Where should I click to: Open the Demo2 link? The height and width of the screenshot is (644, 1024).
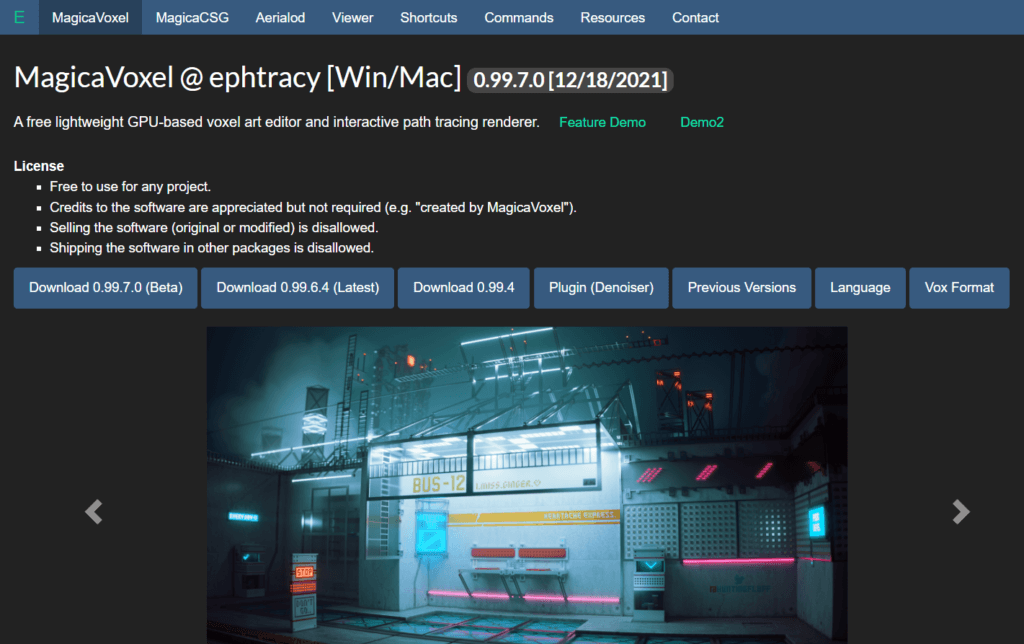point(702,122)
